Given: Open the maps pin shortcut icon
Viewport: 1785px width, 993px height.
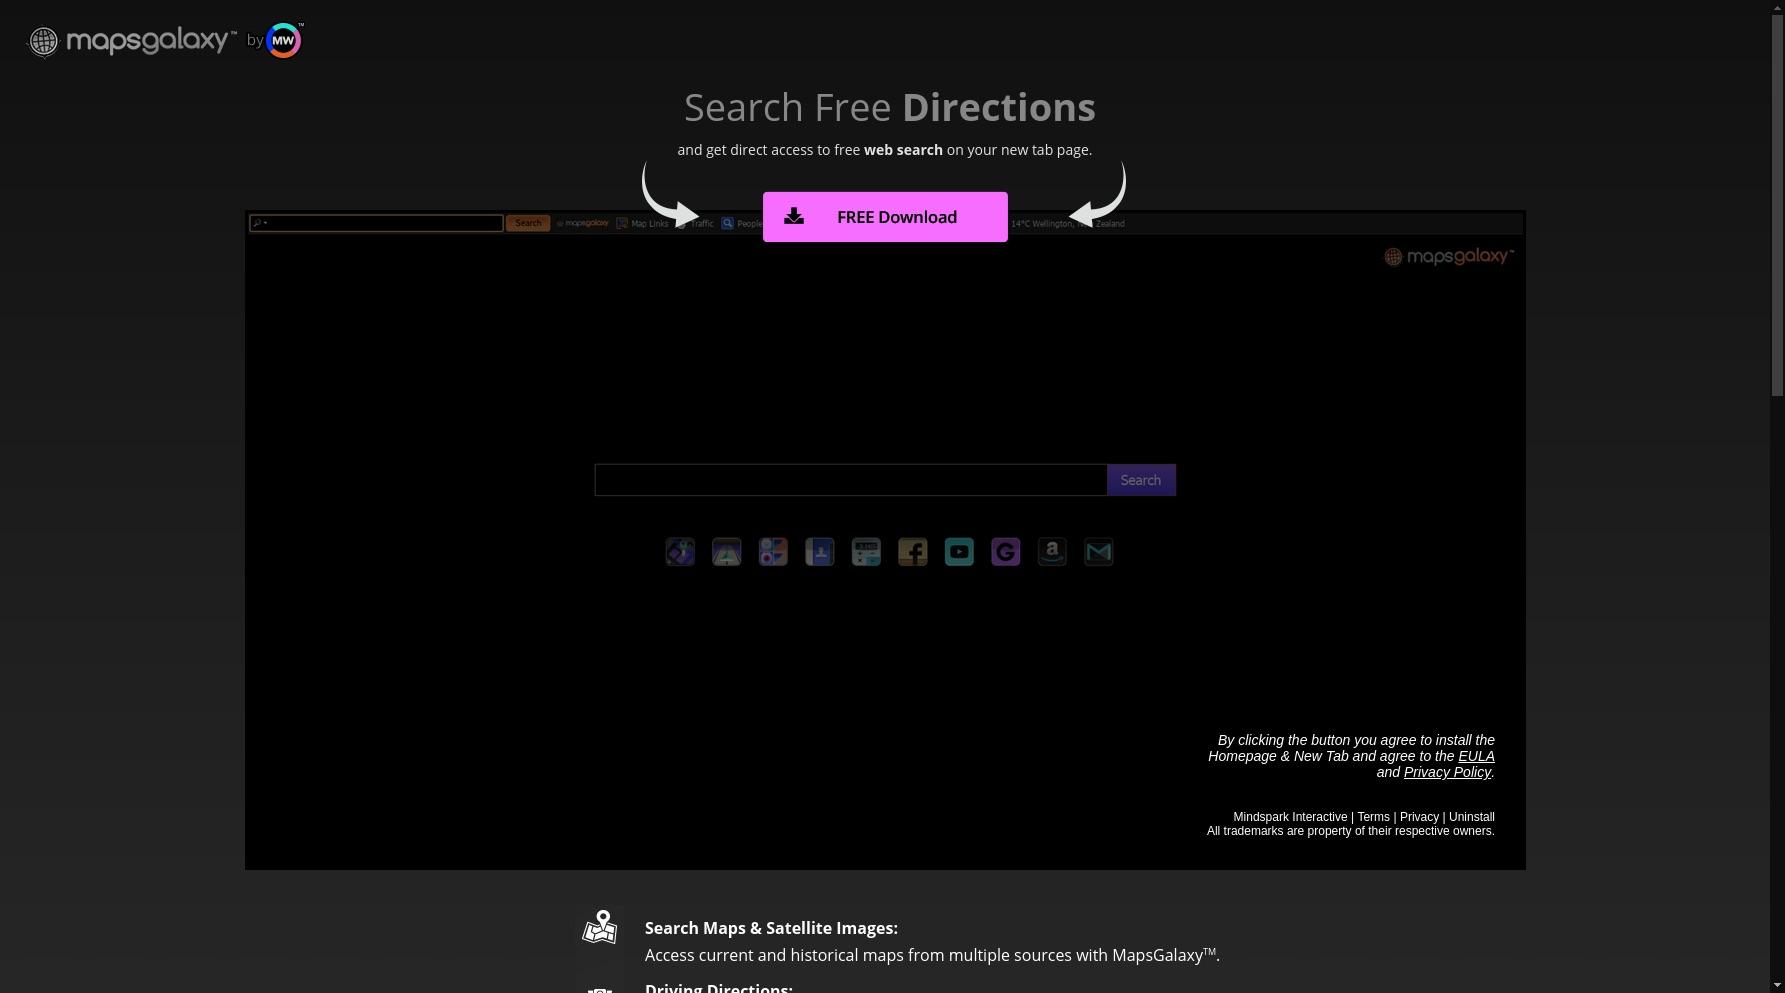Looking at the screenshot, I should 680,552.
